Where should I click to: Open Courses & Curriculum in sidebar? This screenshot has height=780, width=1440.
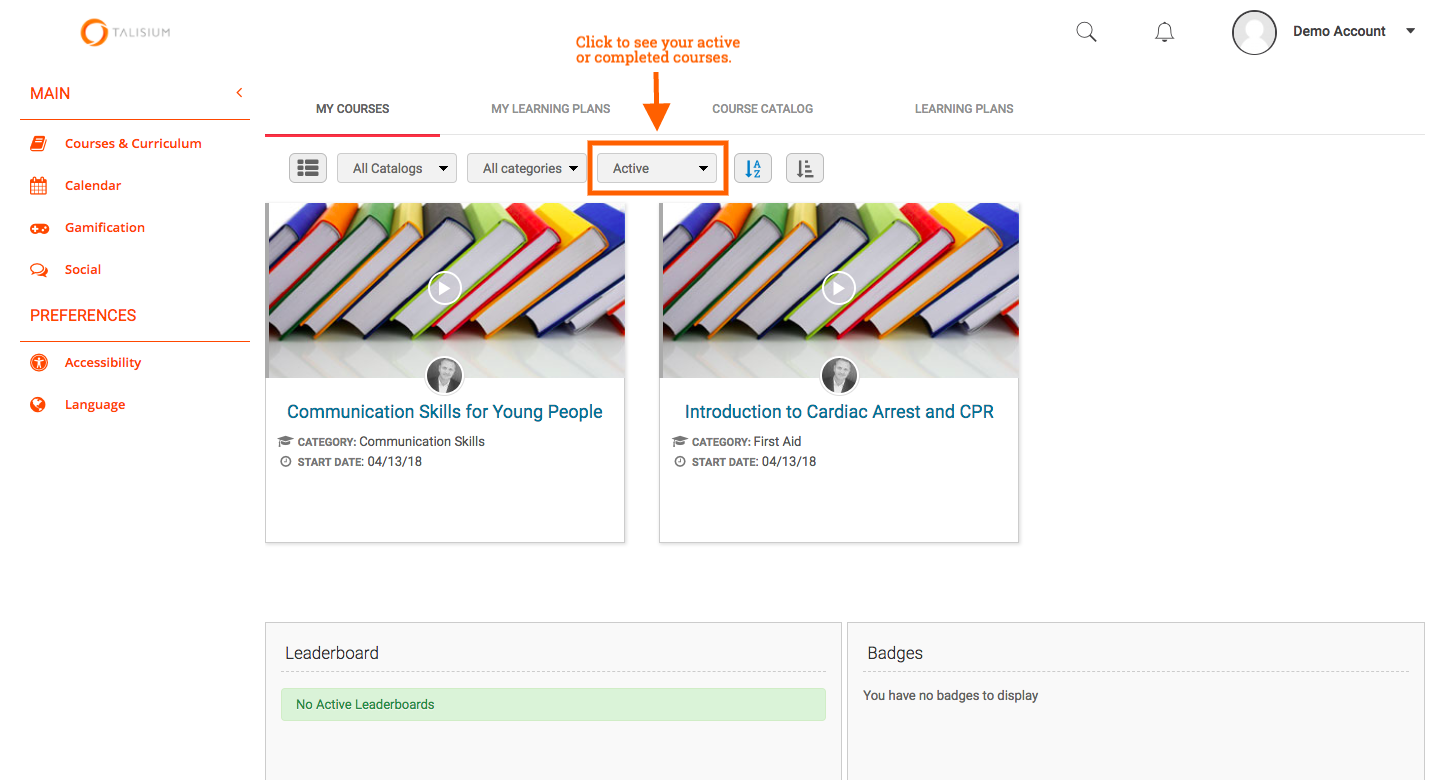click(x=133, y=143)
